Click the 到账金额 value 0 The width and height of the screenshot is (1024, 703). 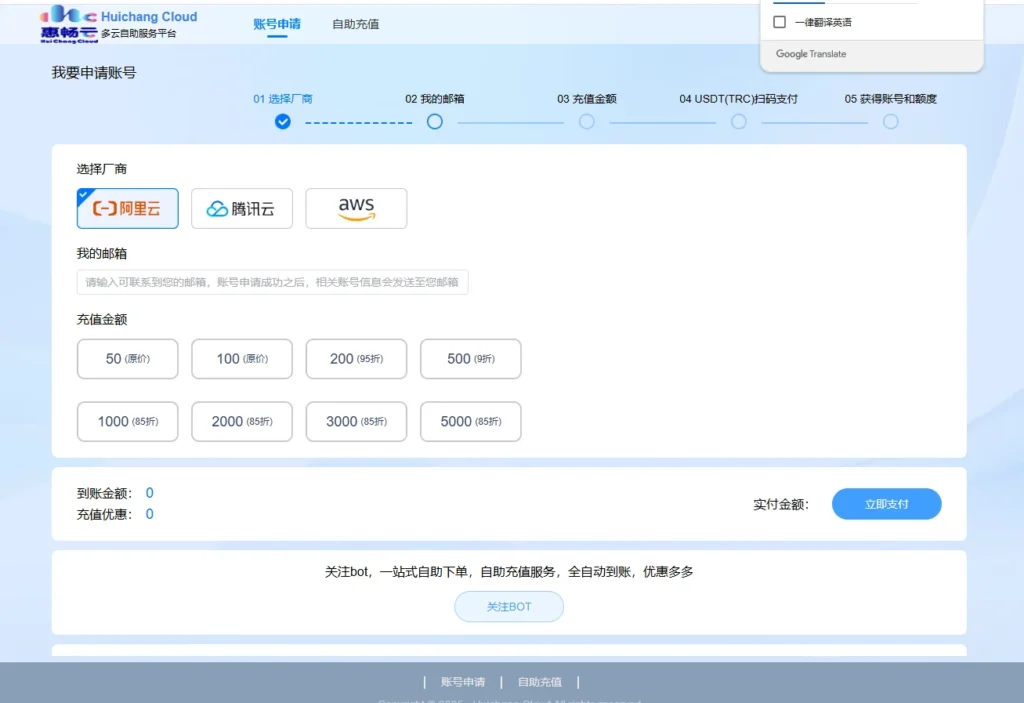150,493
